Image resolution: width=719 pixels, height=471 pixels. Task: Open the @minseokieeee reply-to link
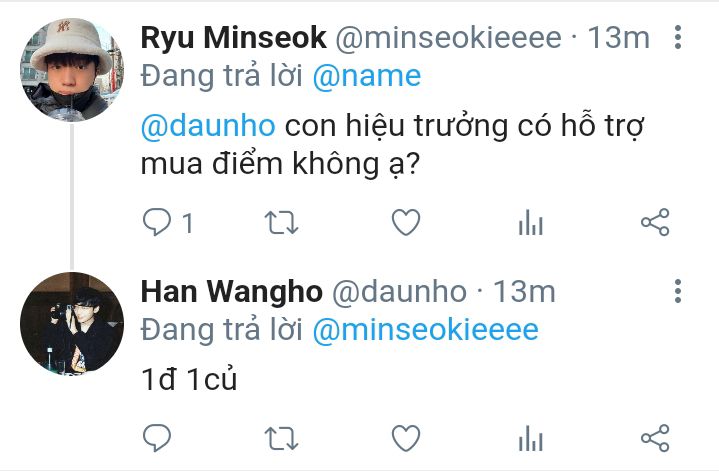[x=426, y=330]
